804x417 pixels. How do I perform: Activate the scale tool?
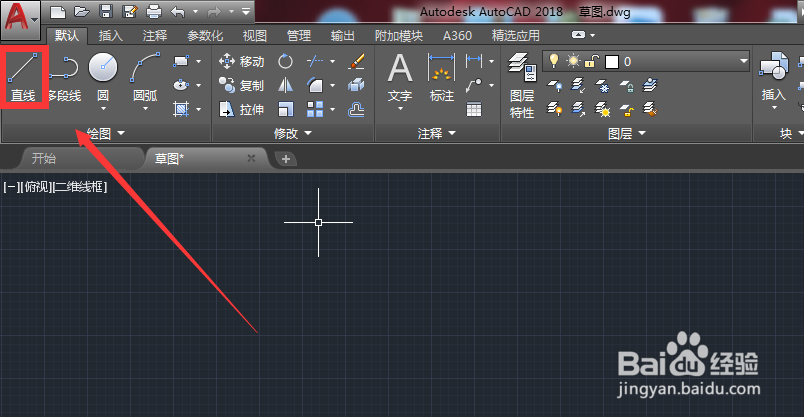(x=286, y=109)
